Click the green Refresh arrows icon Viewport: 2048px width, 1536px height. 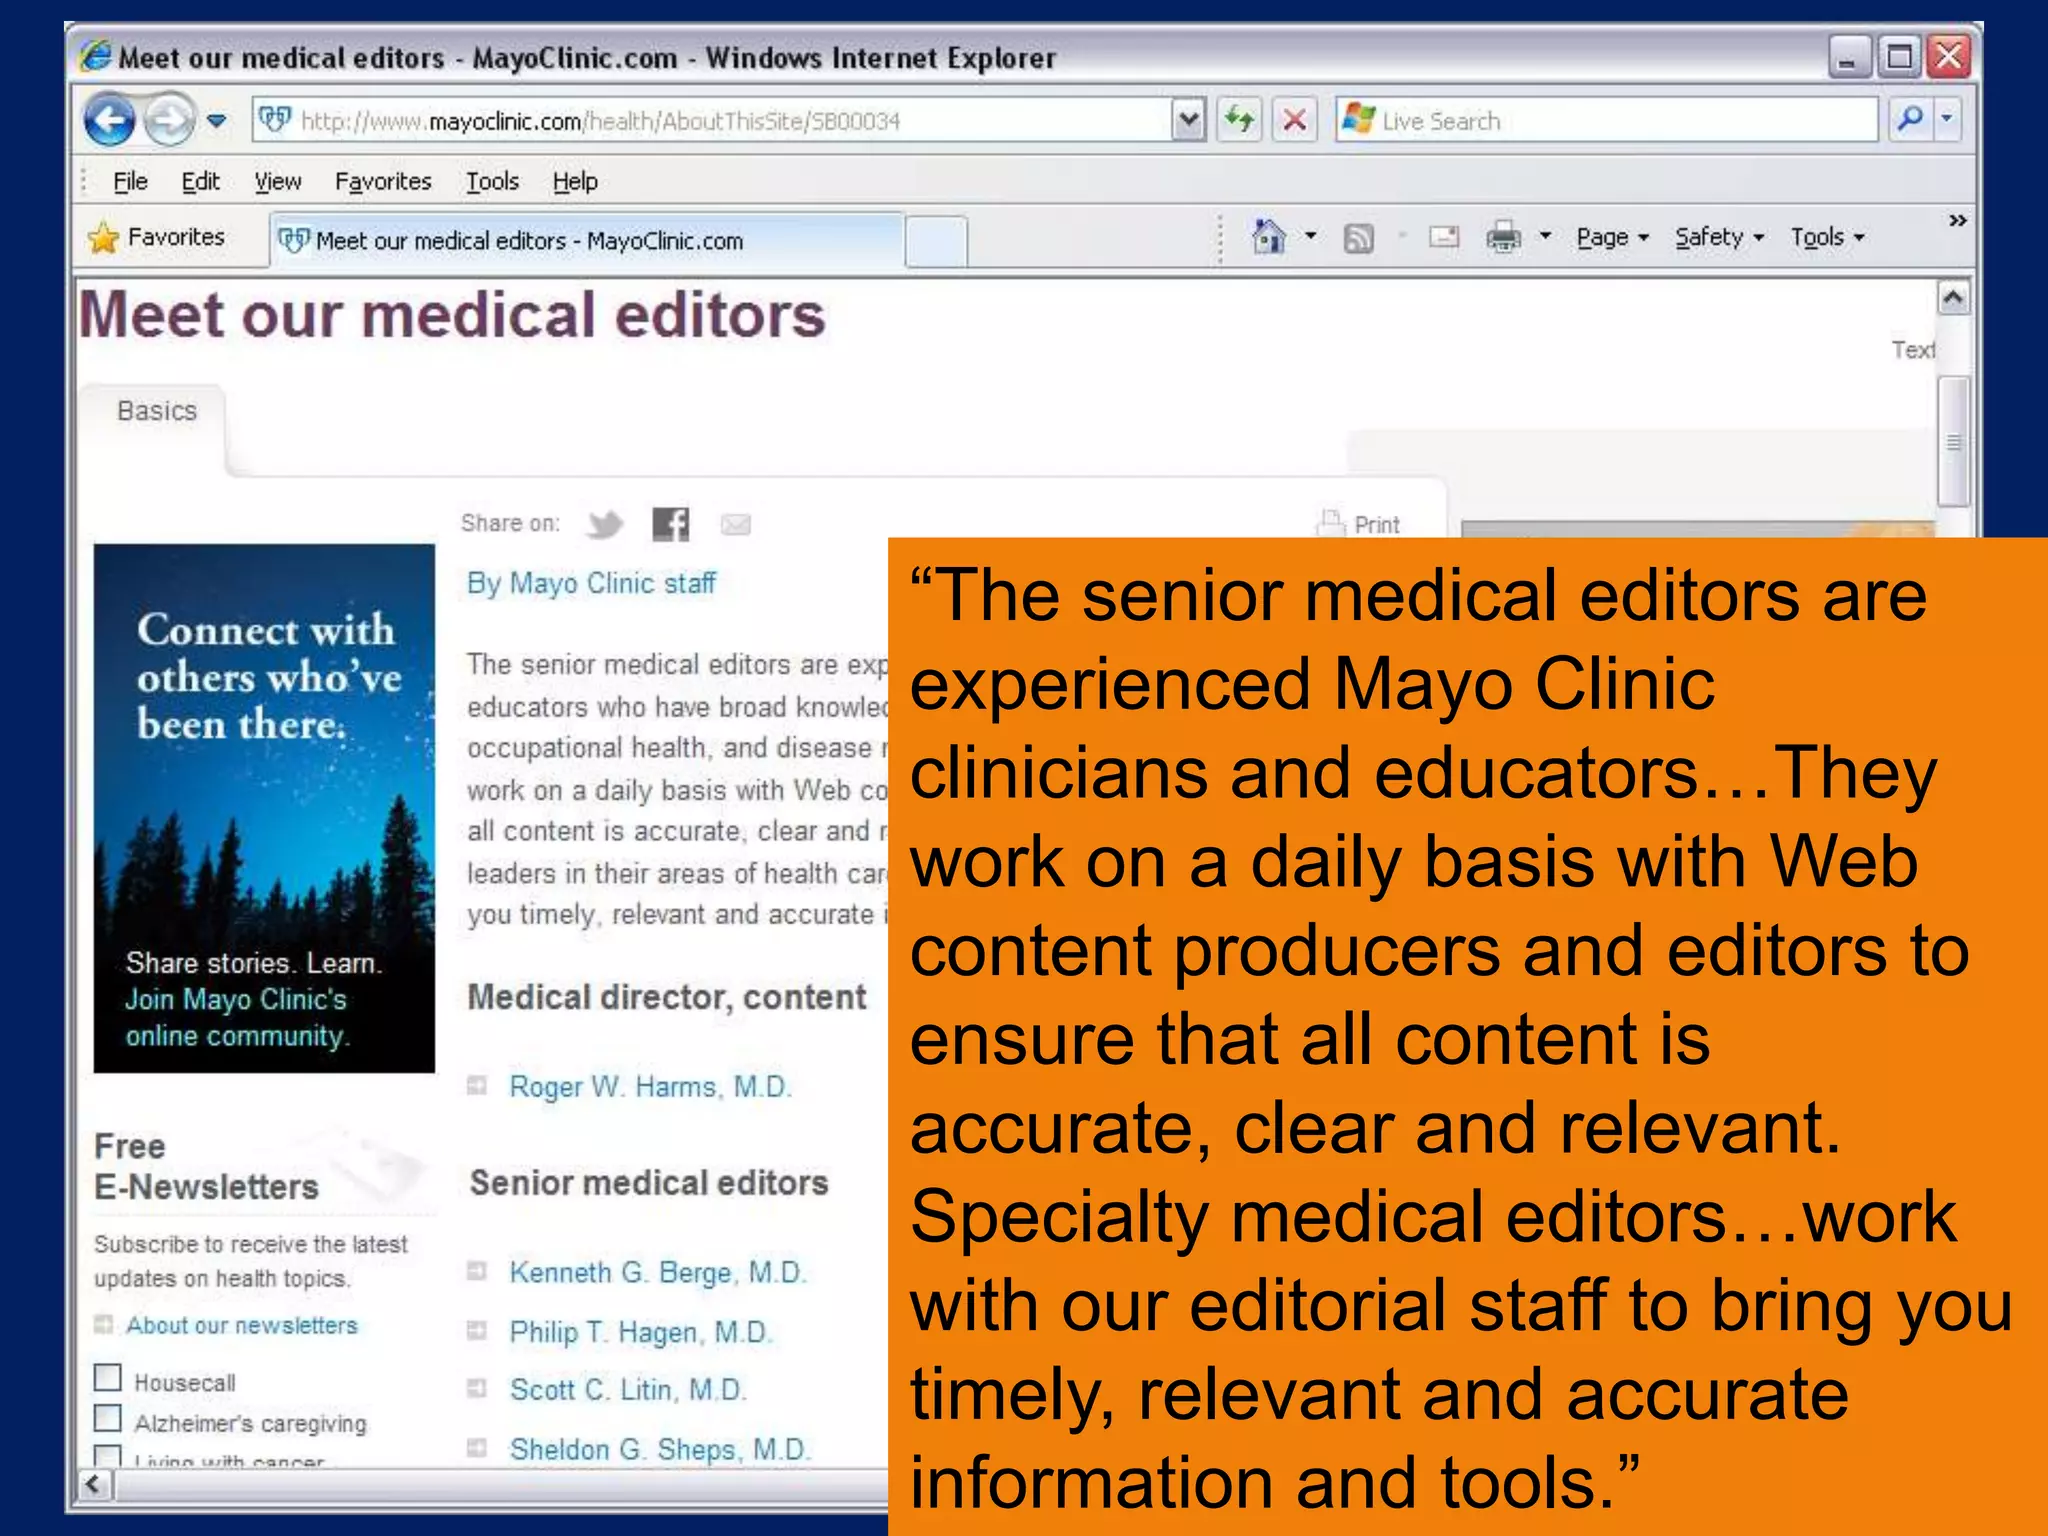point(1240,121)
